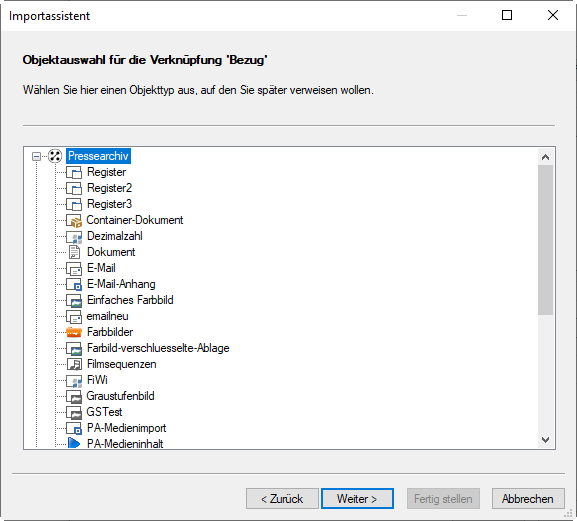This screenshot has width=577, height=521.
Task: Click the Einfaches Farbbild image icon
Action: pyautogui.click(x=74, y=301)
